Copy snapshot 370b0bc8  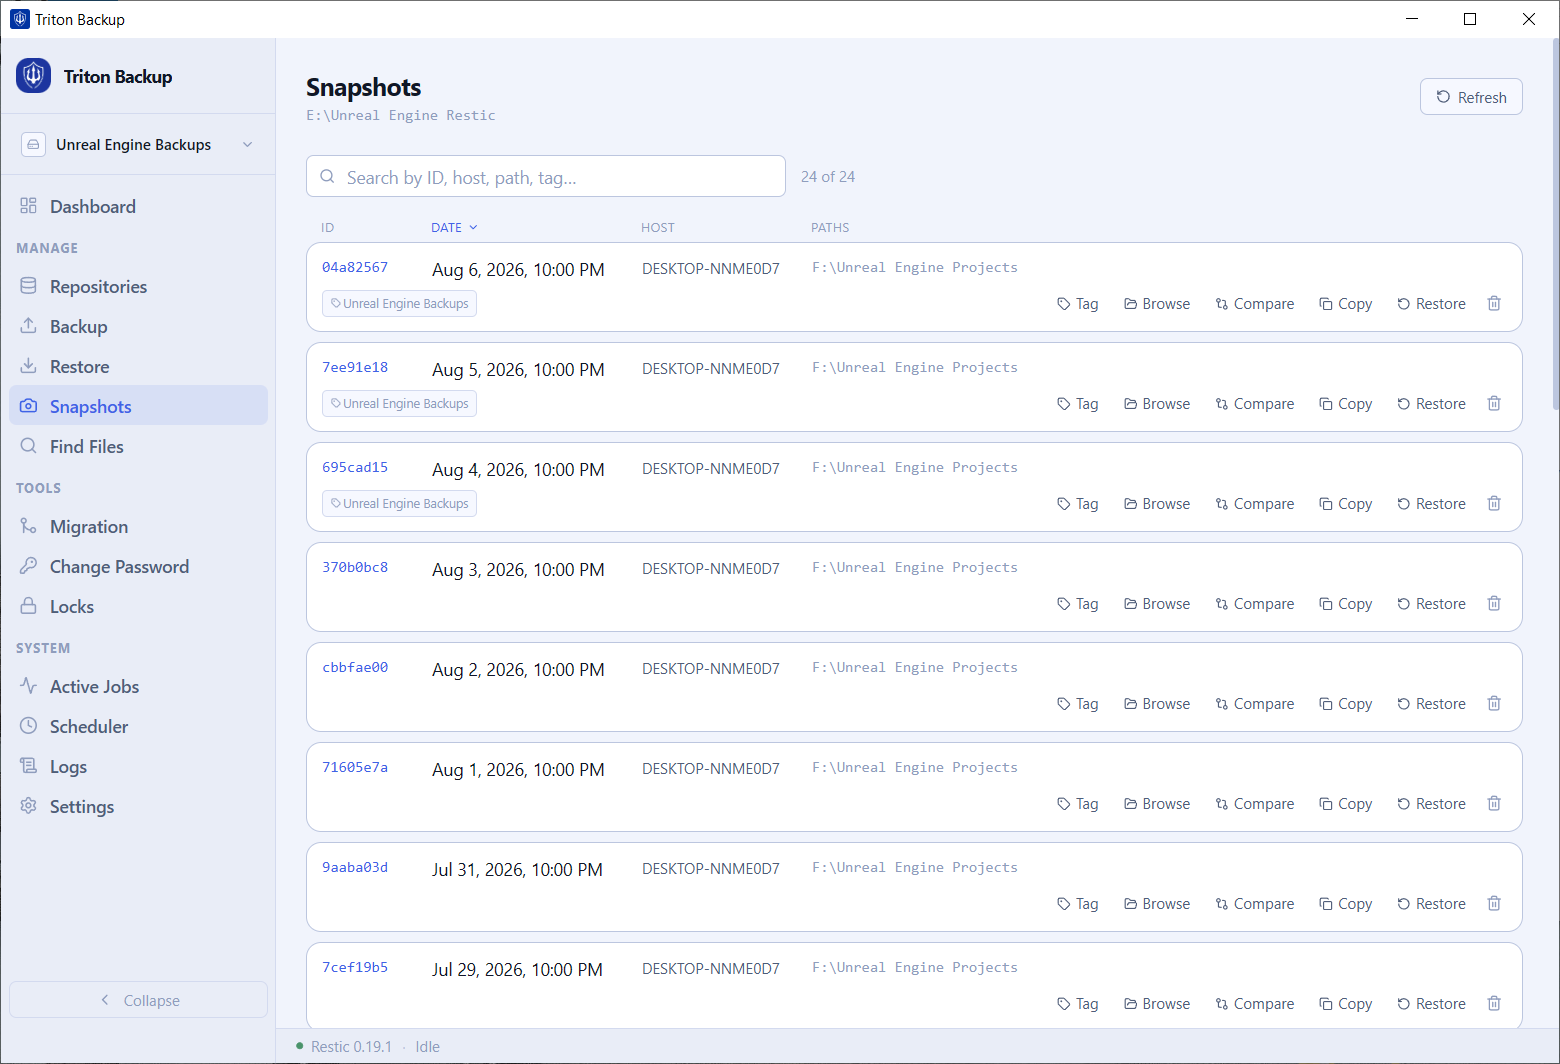[1345, 604]
